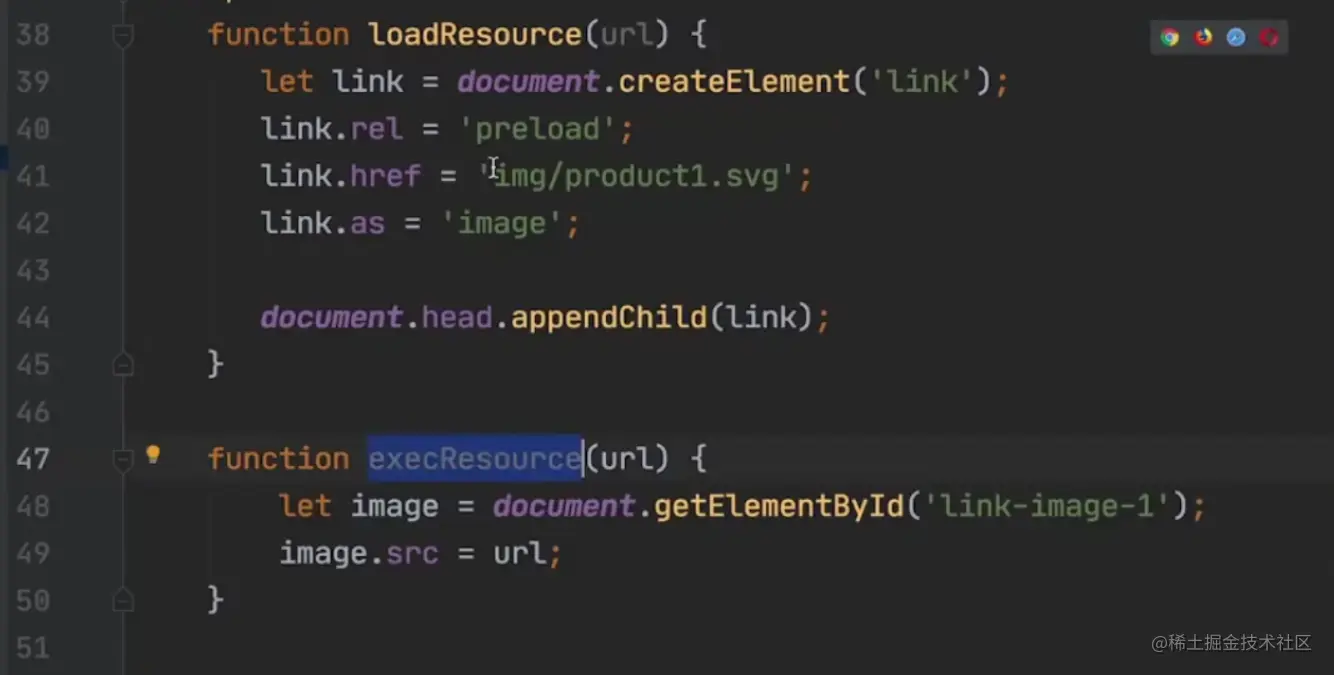Click the function keyword on line 38

point(279,35)
